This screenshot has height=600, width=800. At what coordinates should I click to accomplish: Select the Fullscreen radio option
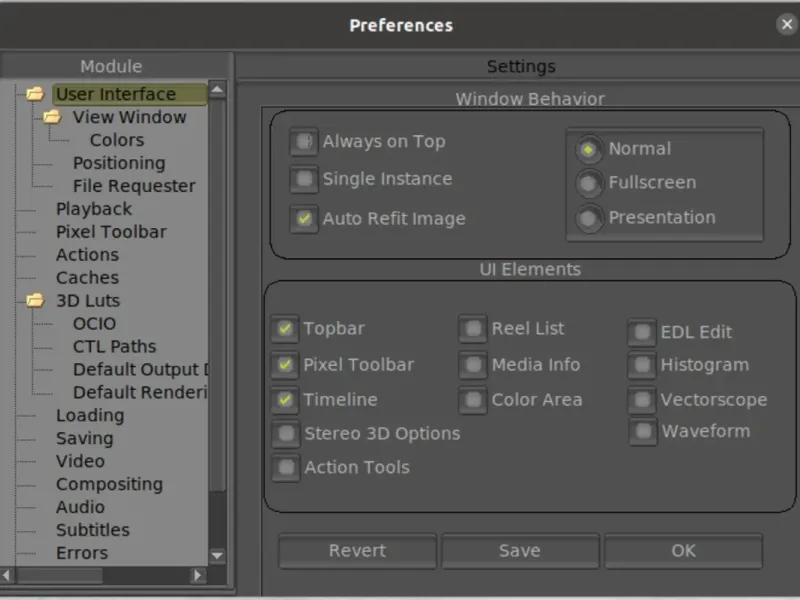pos(590,183)
